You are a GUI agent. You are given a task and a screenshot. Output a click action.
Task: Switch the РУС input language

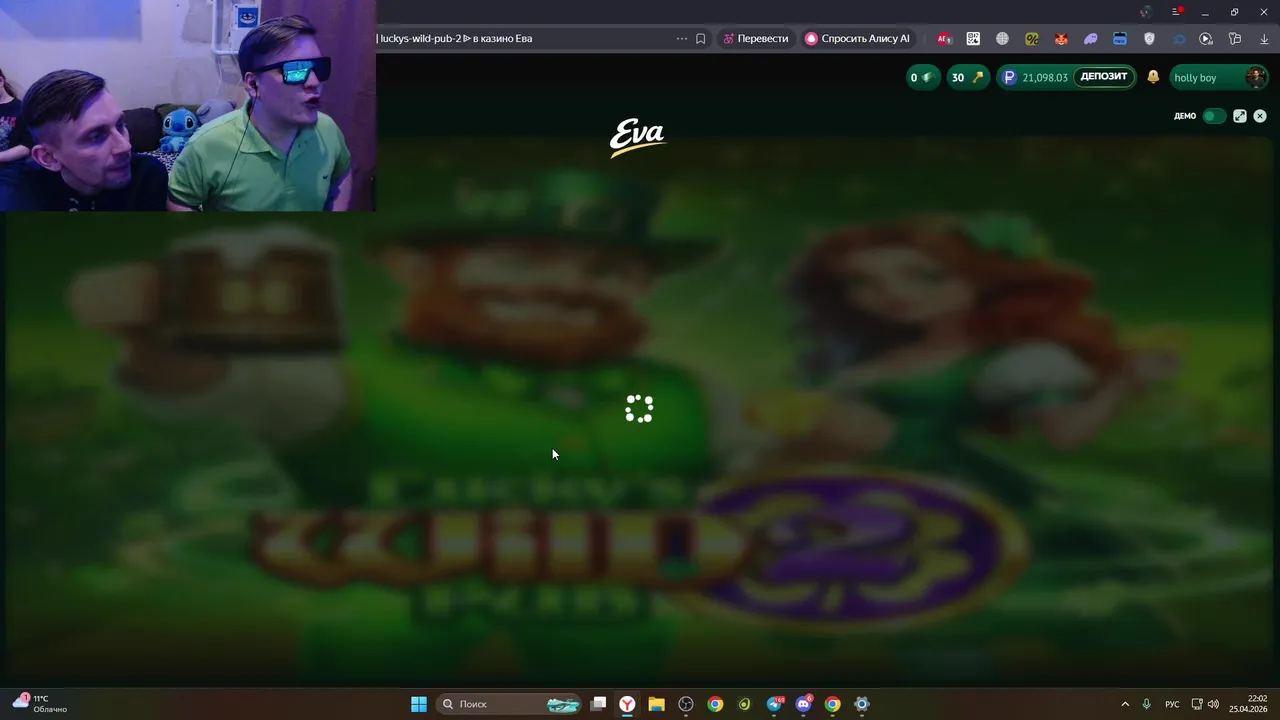coord(1172,704)
